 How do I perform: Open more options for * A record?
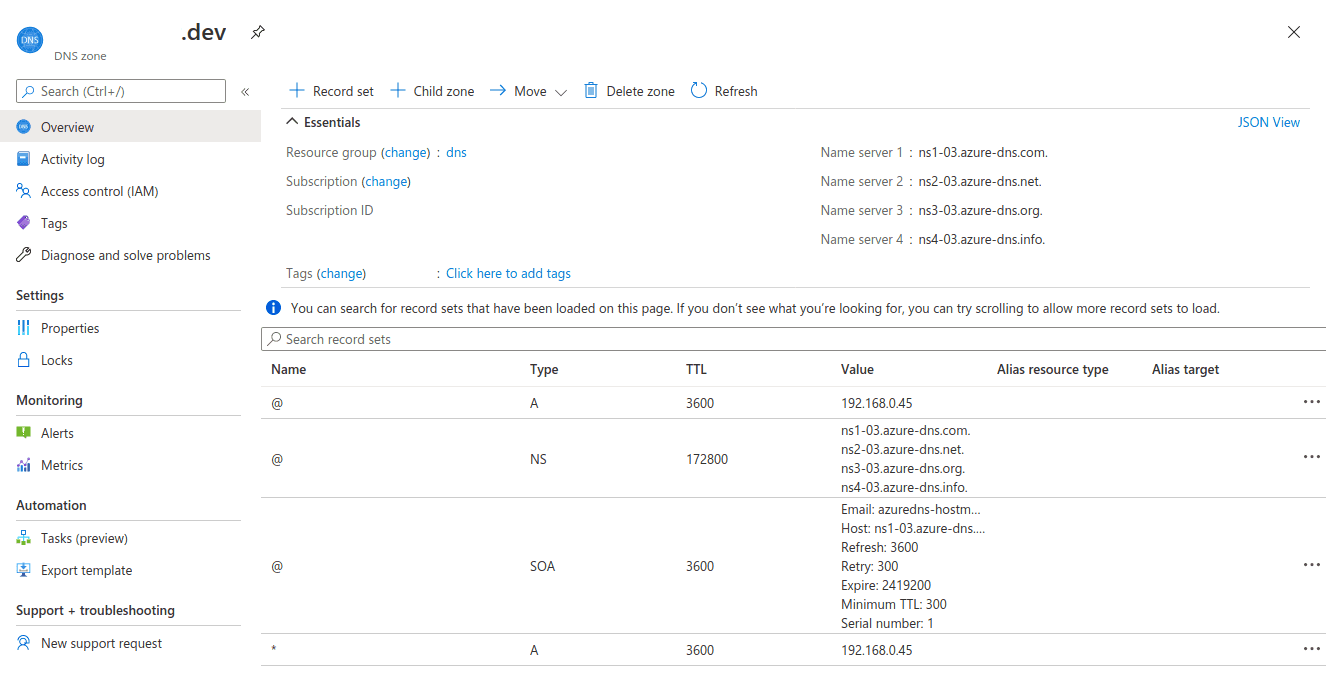click(x=1312, y=649)
